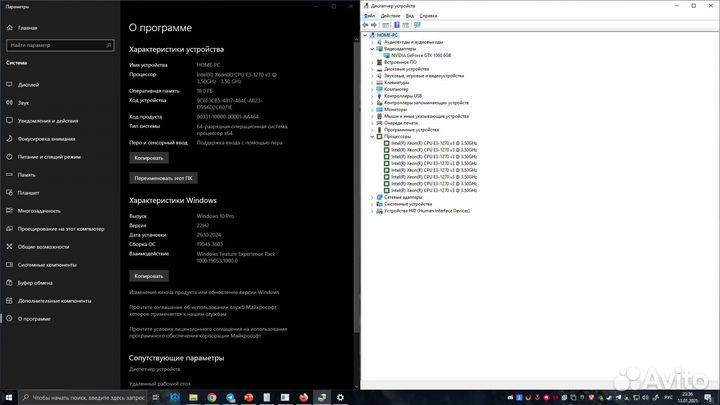This screenshot has height=405, width=720.
Task: Open the Settings gear on the taskbar
Action: point(340,397)
